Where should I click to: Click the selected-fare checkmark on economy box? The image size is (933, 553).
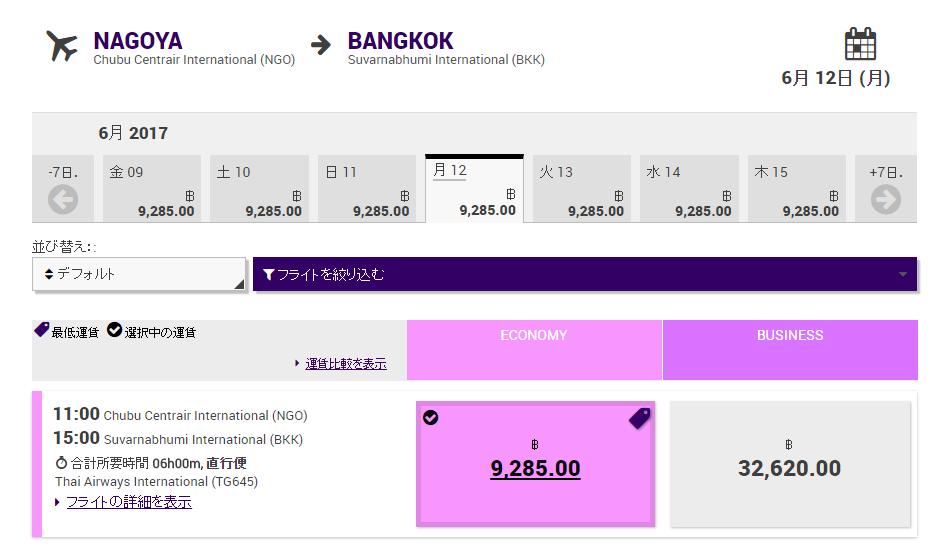click(x=431, y=417)
